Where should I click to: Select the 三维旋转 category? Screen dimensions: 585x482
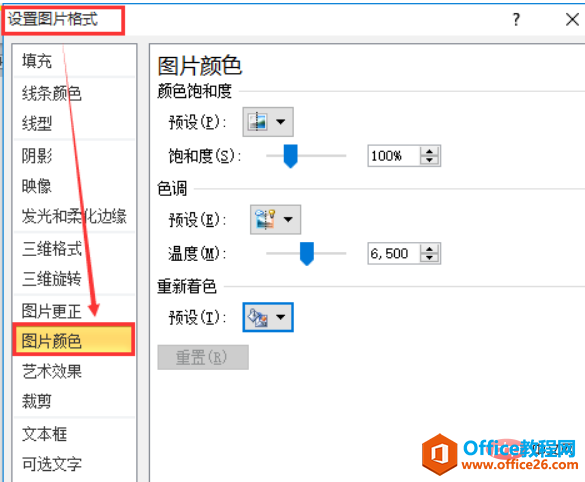point(74,279)
